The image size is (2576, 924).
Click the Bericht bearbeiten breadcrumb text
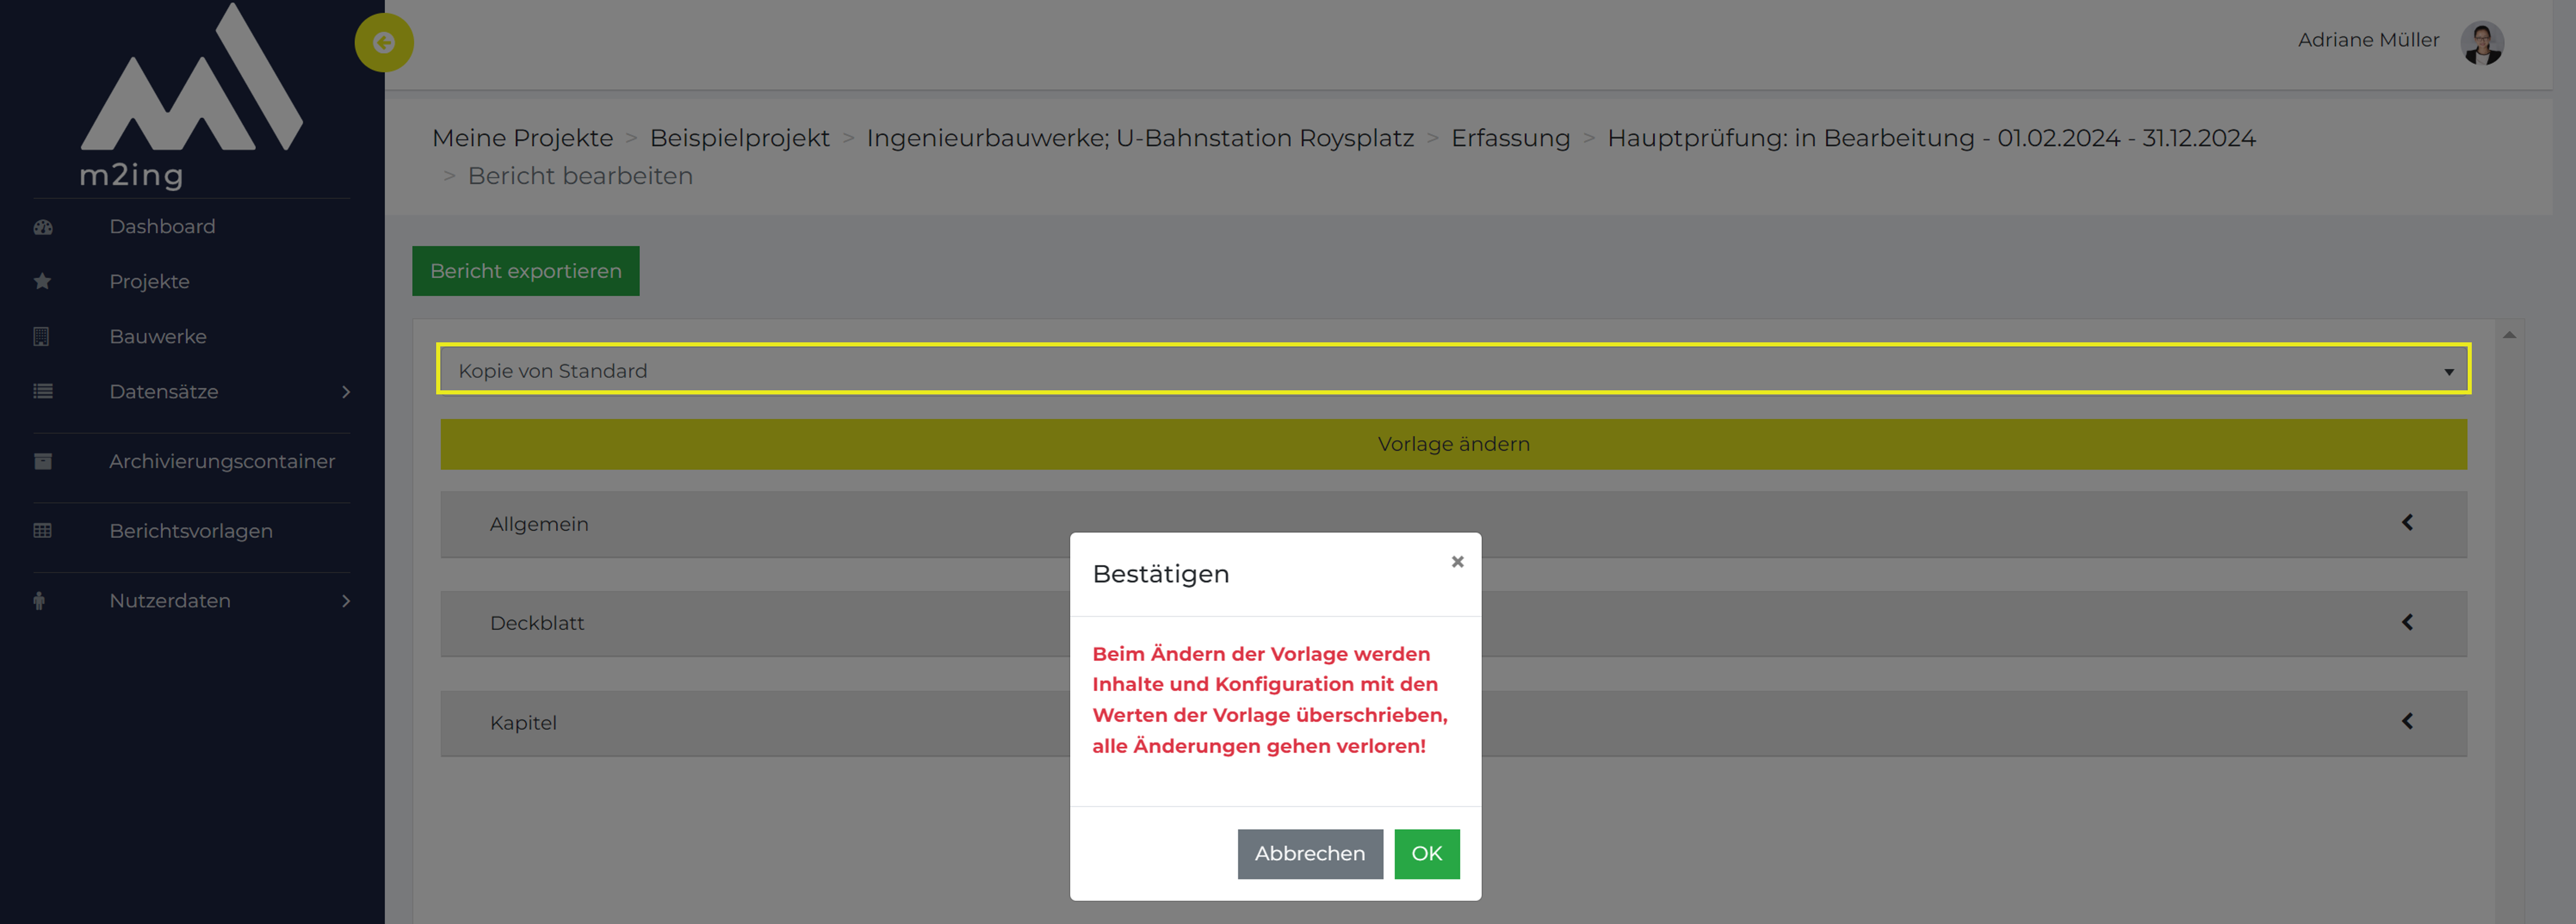(x=580, y=176)
